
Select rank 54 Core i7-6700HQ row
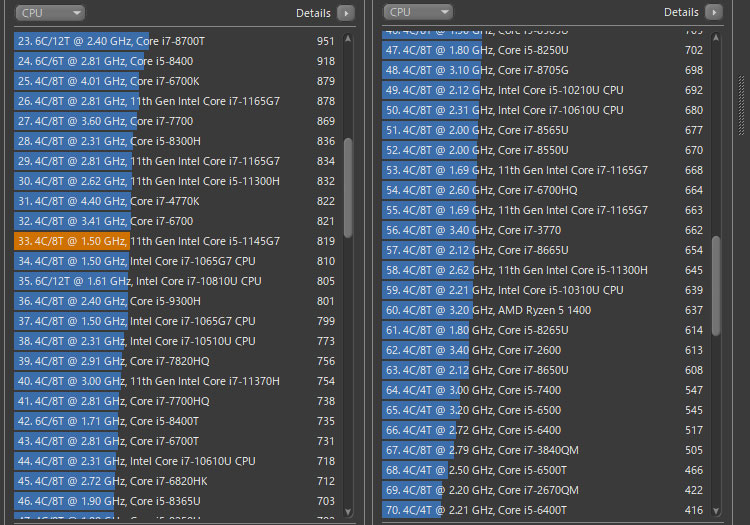(543, 190)
